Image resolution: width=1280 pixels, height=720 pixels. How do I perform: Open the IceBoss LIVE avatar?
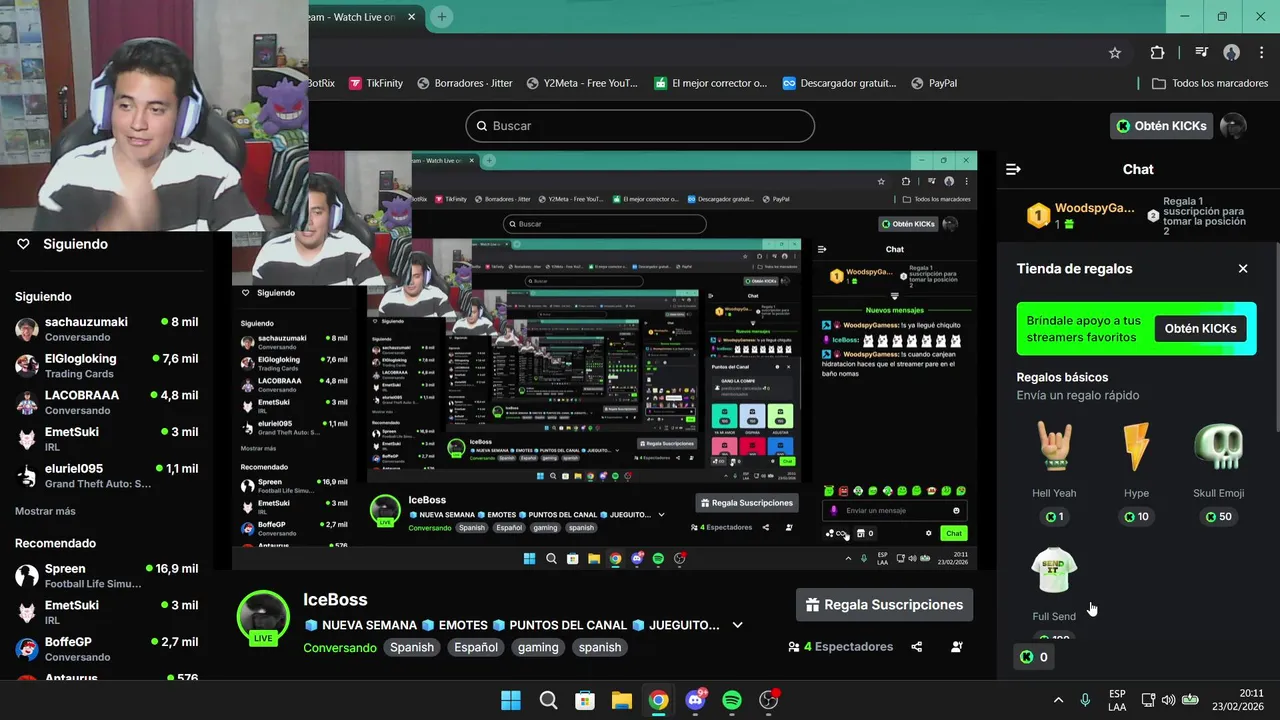(x=263, y=617)
